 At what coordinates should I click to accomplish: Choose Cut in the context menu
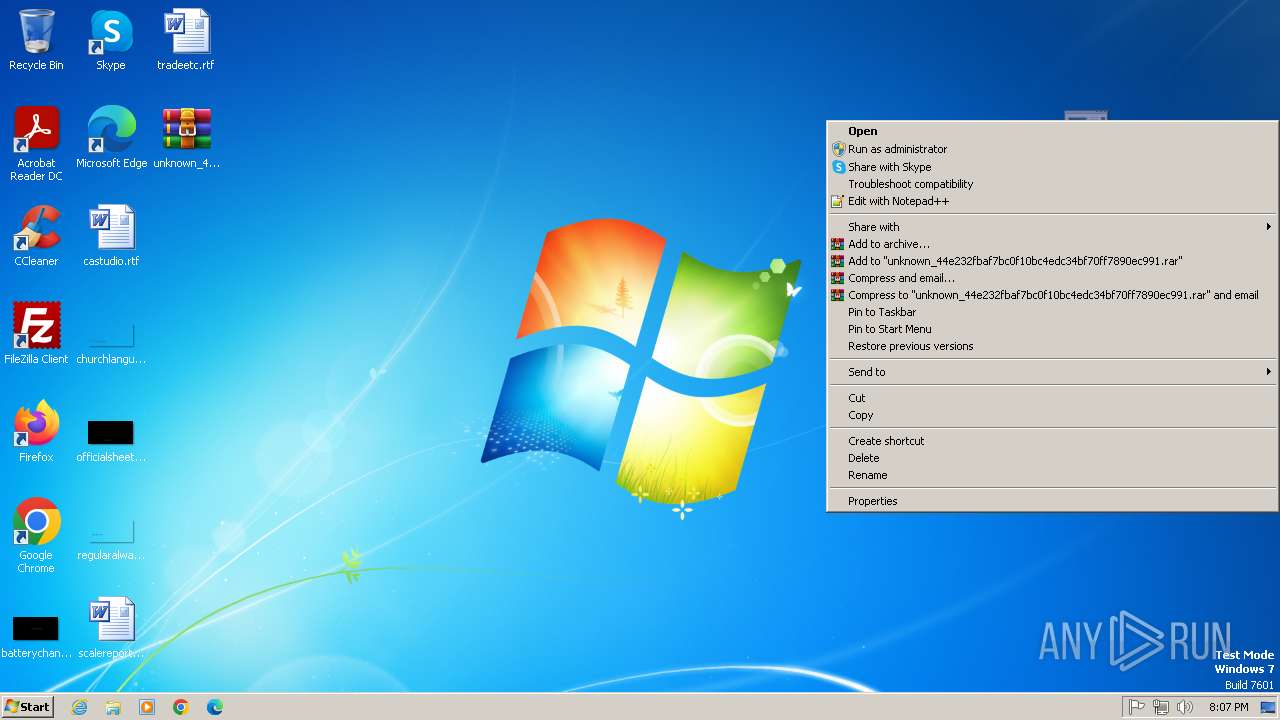[1052, 398]
